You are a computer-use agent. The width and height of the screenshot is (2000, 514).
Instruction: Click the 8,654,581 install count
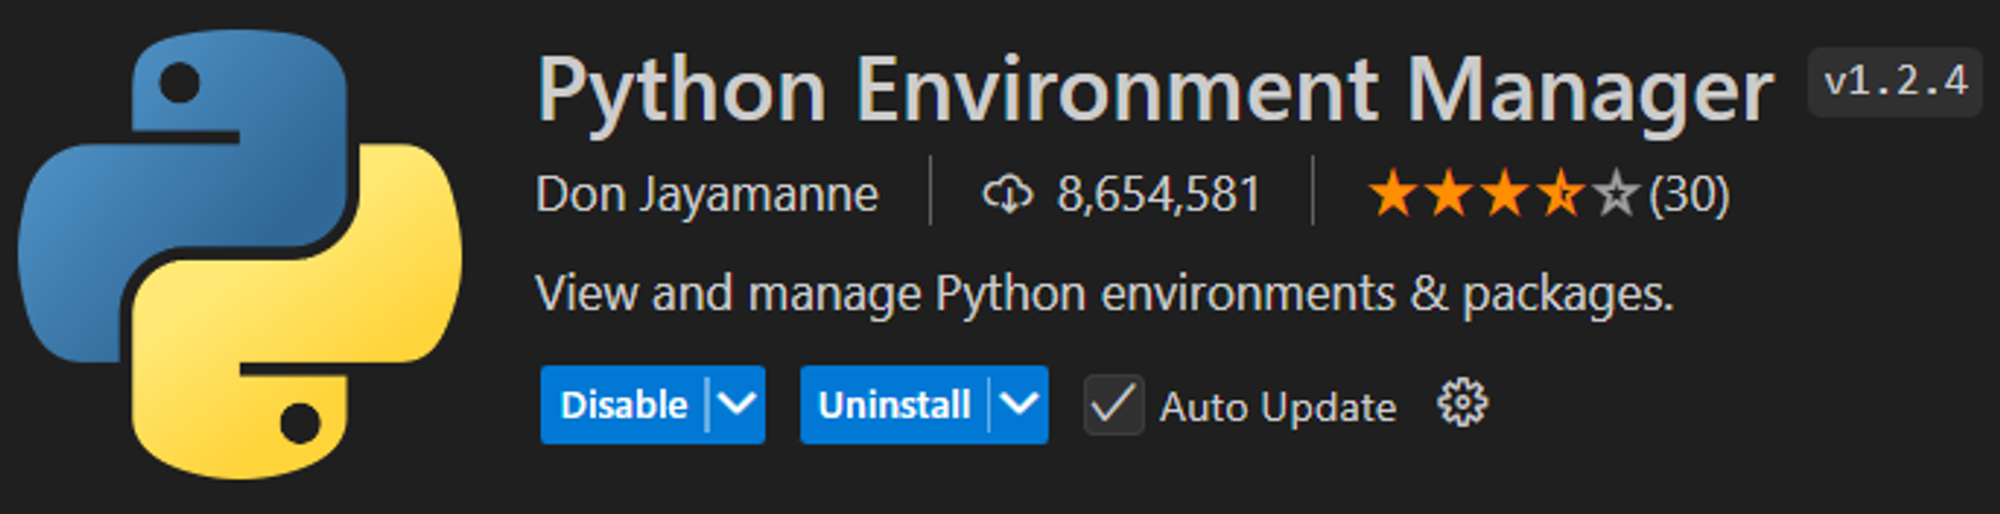coord(1159,194)
